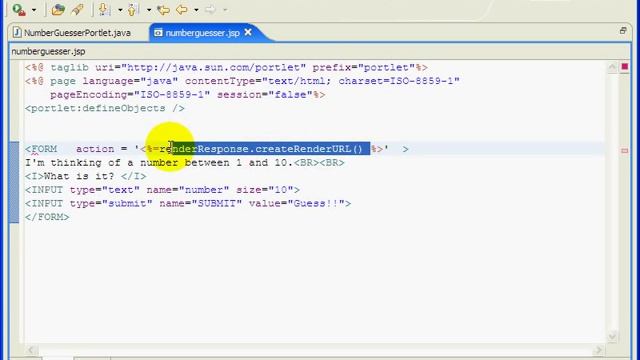Click the Java file icon on NumberGuesserPortlet tab
This screenshot has width=640, height=360.
point(17,33)
